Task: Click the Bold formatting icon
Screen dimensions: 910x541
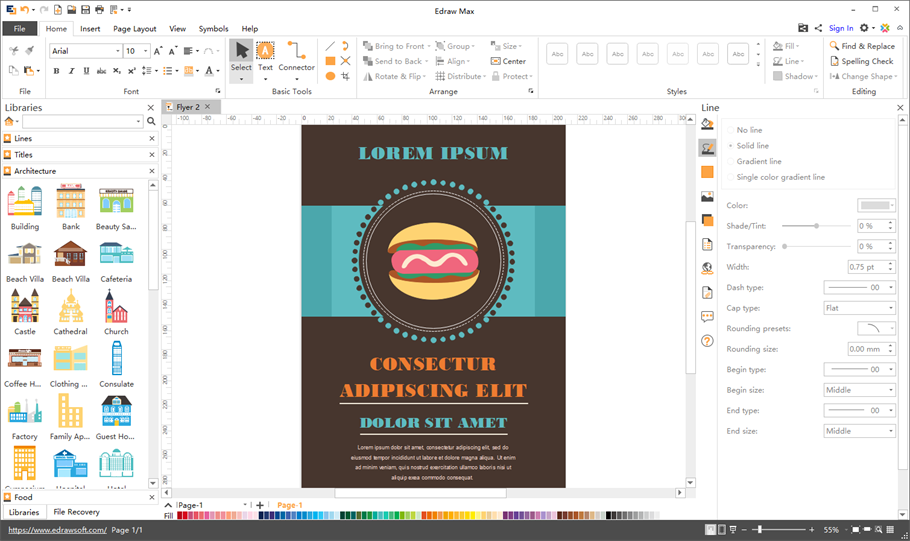Action: (56, 71)
